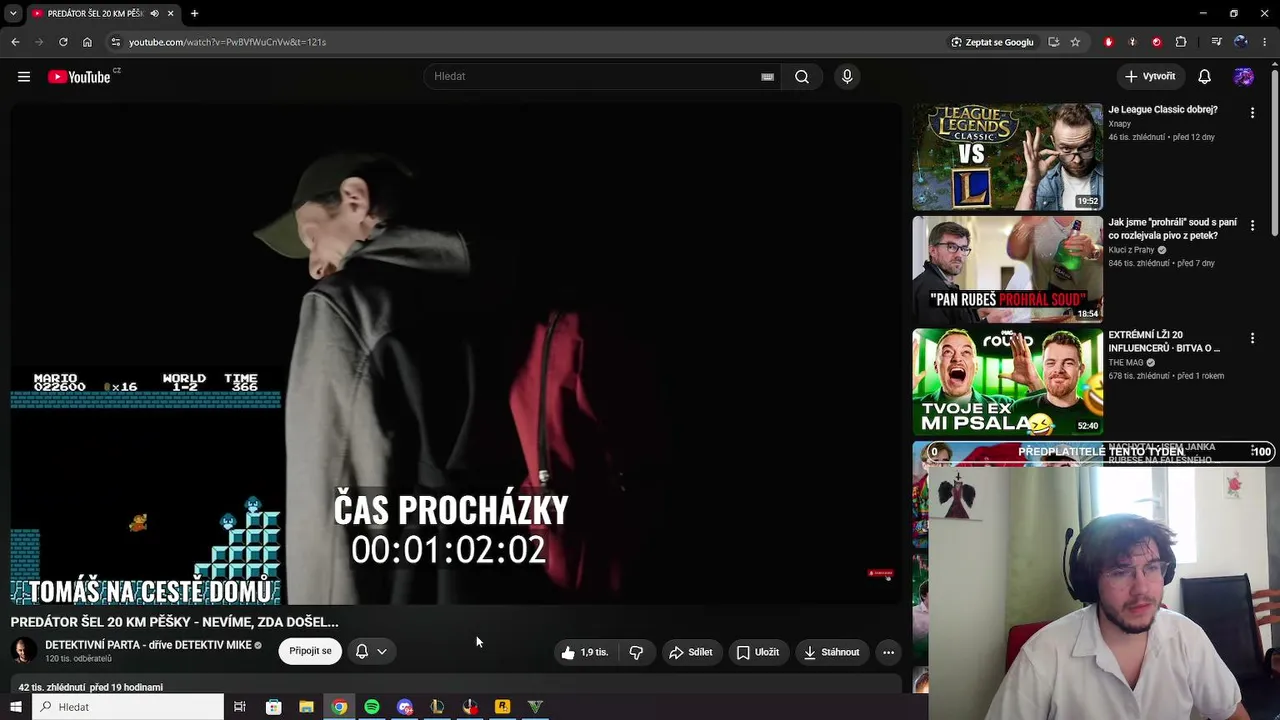Screen dimensions: 1280x720
Task: Mute the tab via its speaker icon
Action: [154, 13]
